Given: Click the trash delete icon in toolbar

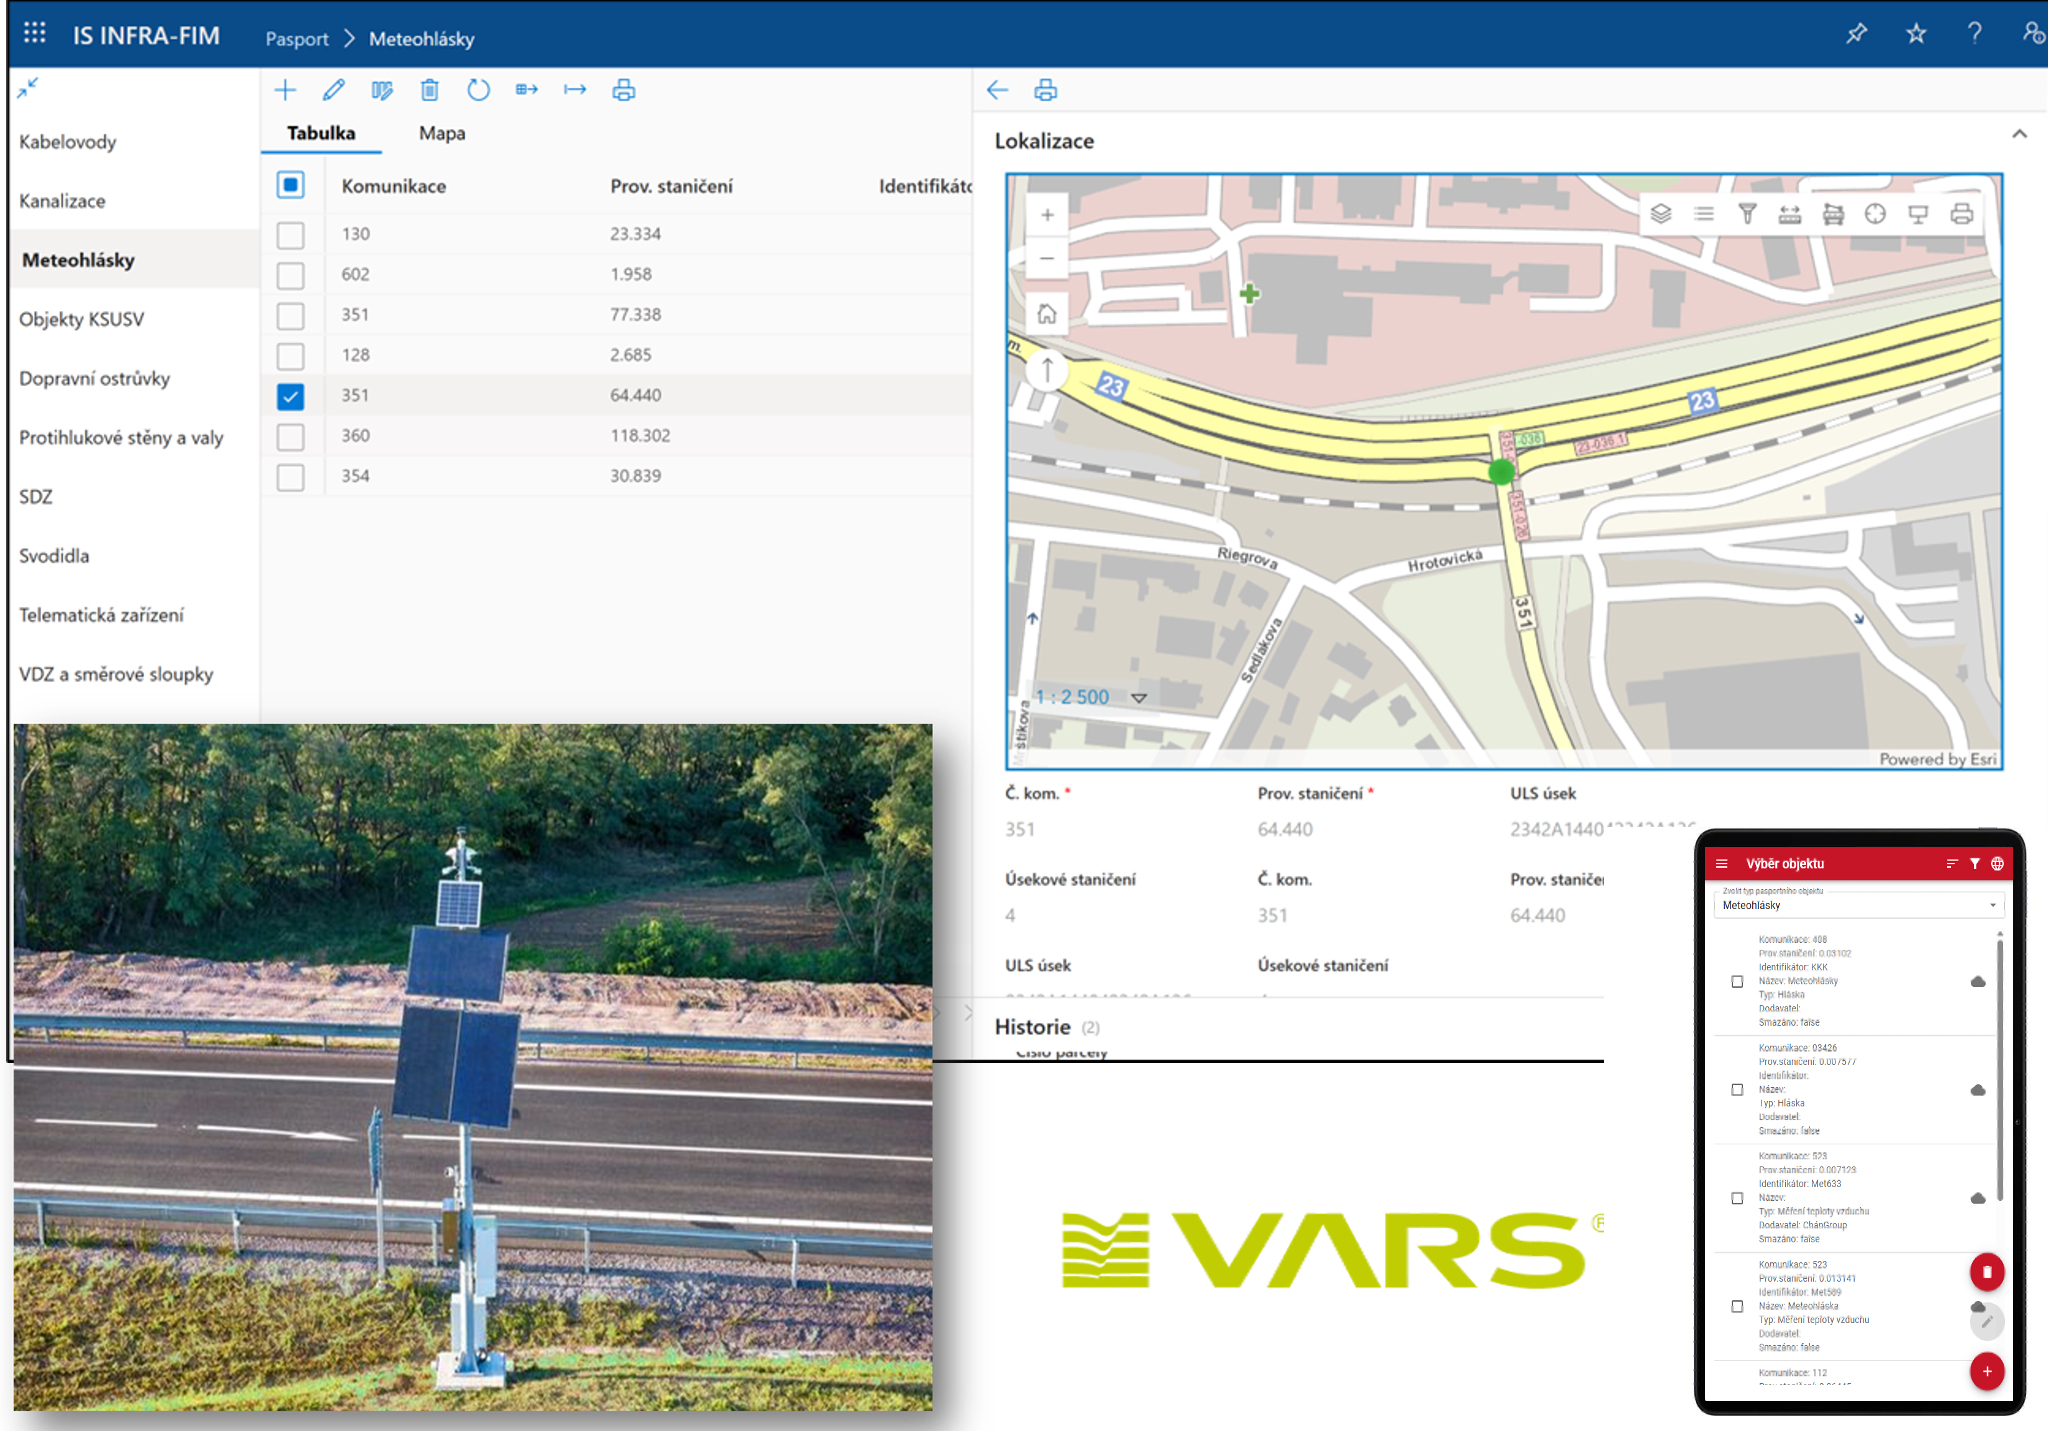Looking at the screenshot, I should [430, 90].
